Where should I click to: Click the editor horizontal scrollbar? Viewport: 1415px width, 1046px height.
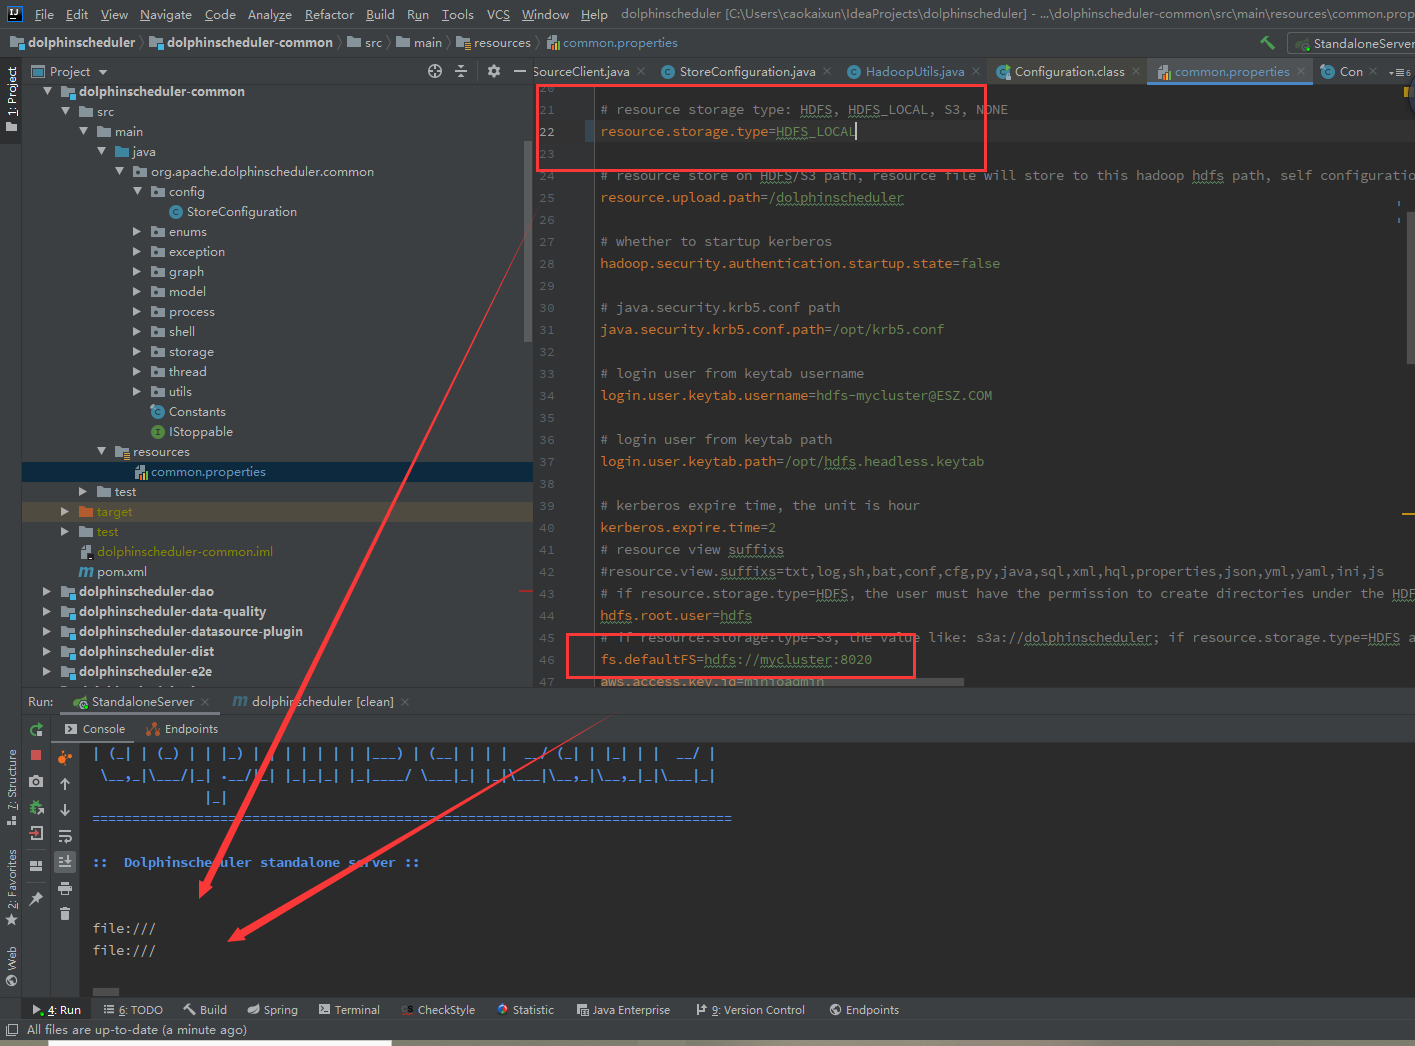click(x=780, y=682)
